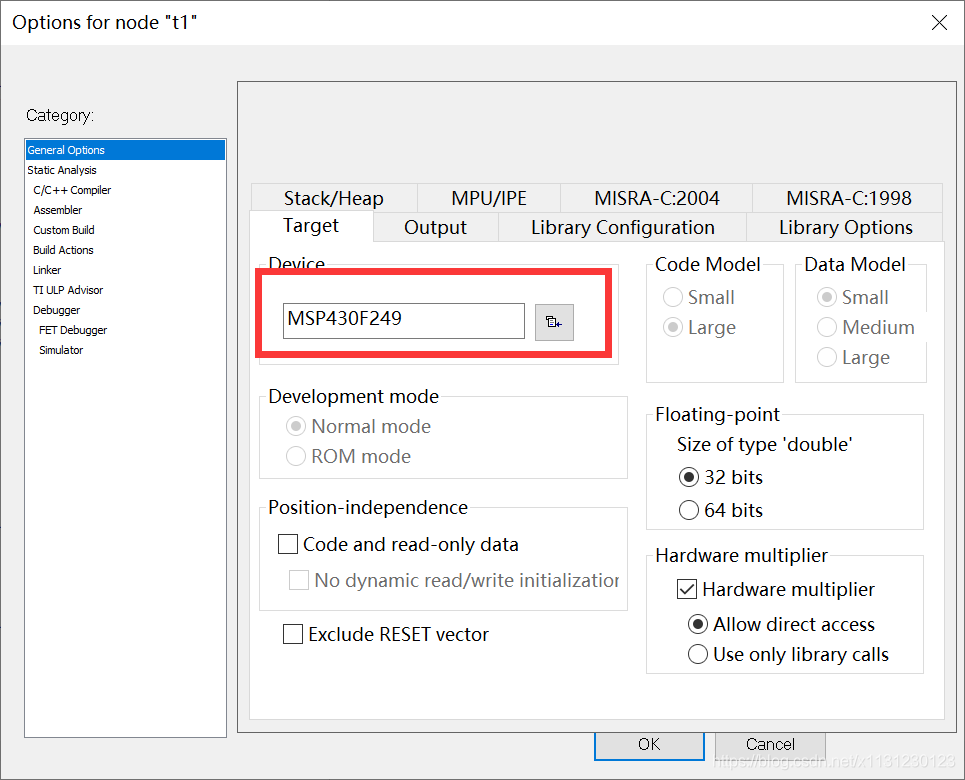Toggle the Exclude RESET vector checkbox
The image size is (965, 780).
[293, 635]
